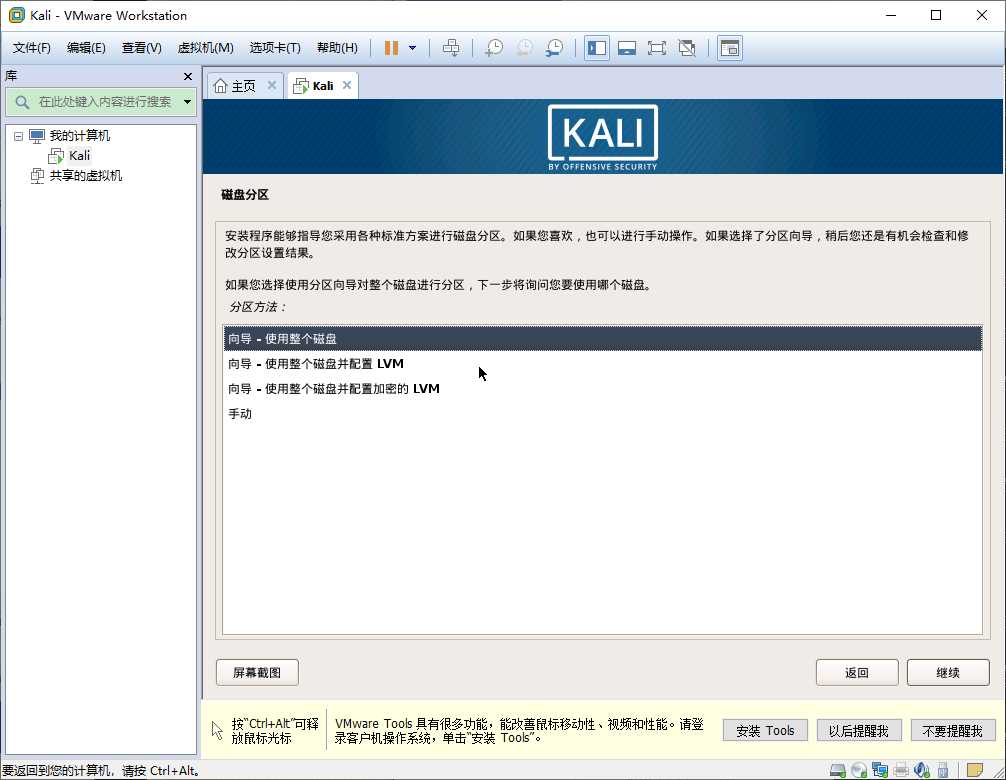This screenshot has width=1006, height=780.
Task: Take a snapshot of the virtual machine
Action: pos(493,48)
